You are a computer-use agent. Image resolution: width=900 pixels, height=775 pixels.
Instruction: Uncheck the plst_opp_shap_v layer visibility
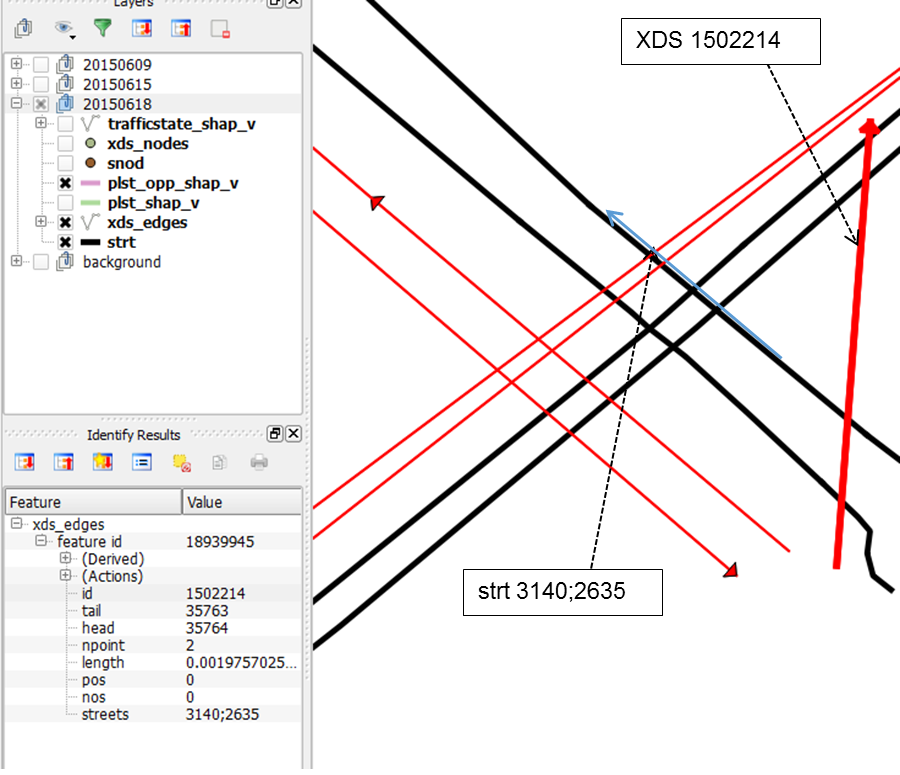65,183
